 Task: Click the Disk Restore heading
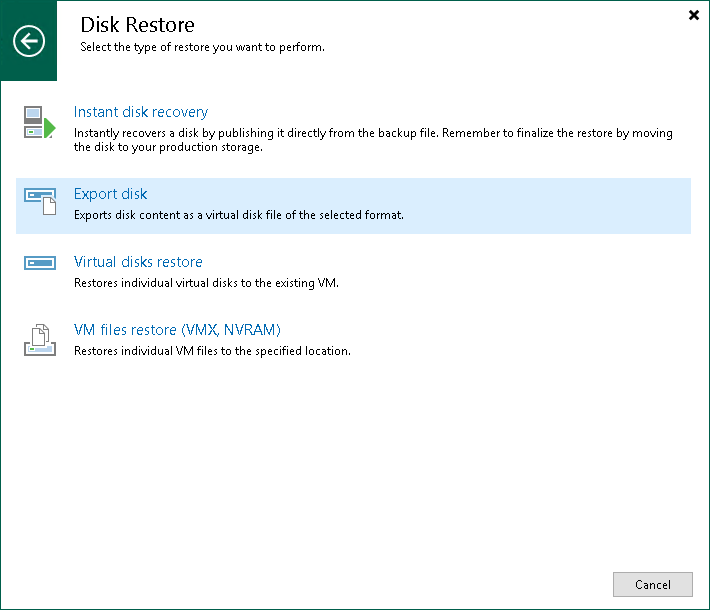[x=137, y=24]
